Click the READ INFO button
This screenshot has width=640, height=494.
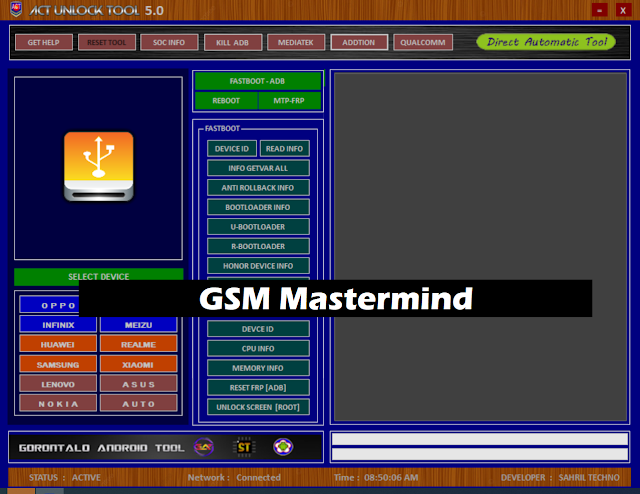coord(284,149)
